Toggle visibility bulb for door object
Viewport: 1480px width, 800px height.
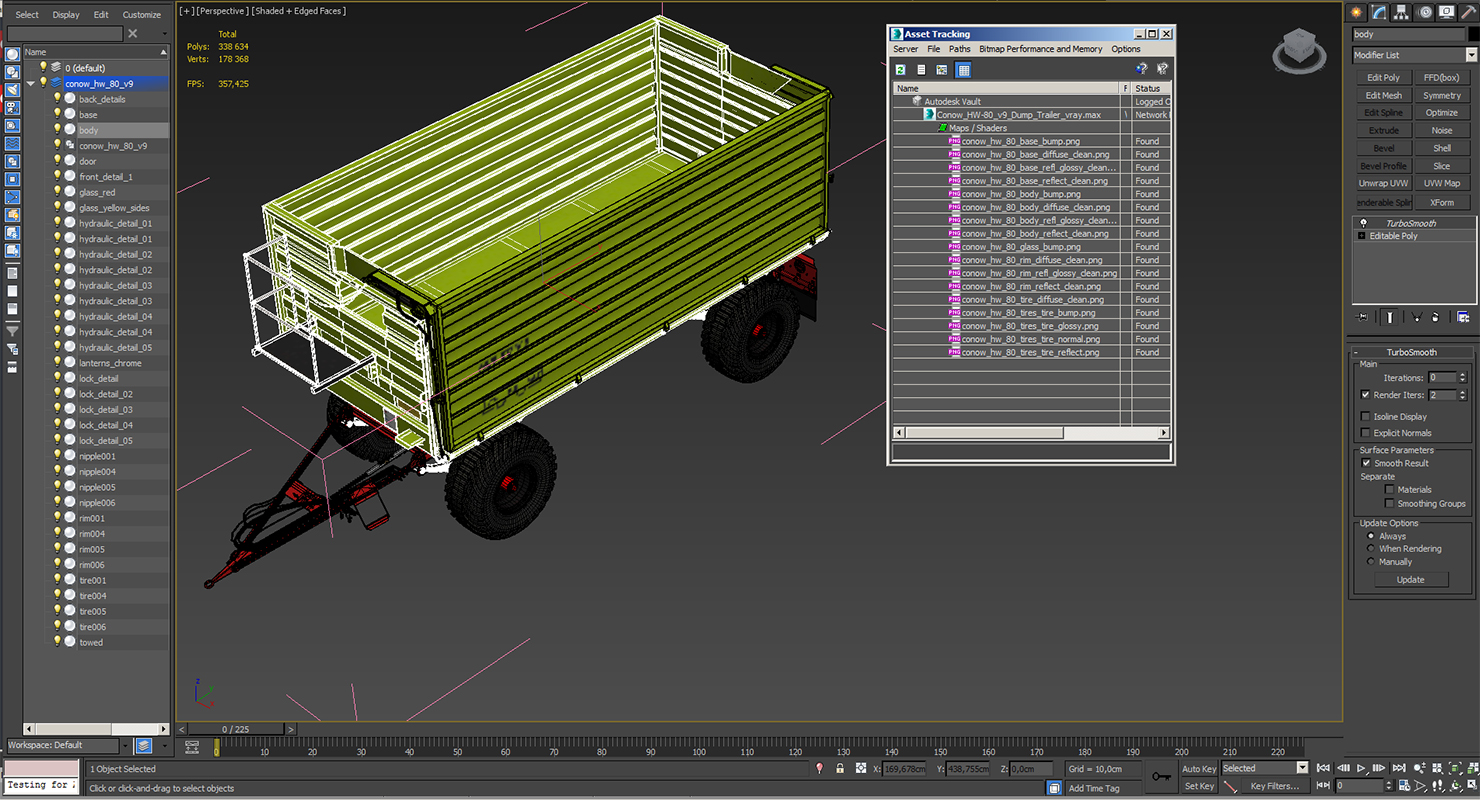pos(57,161)
